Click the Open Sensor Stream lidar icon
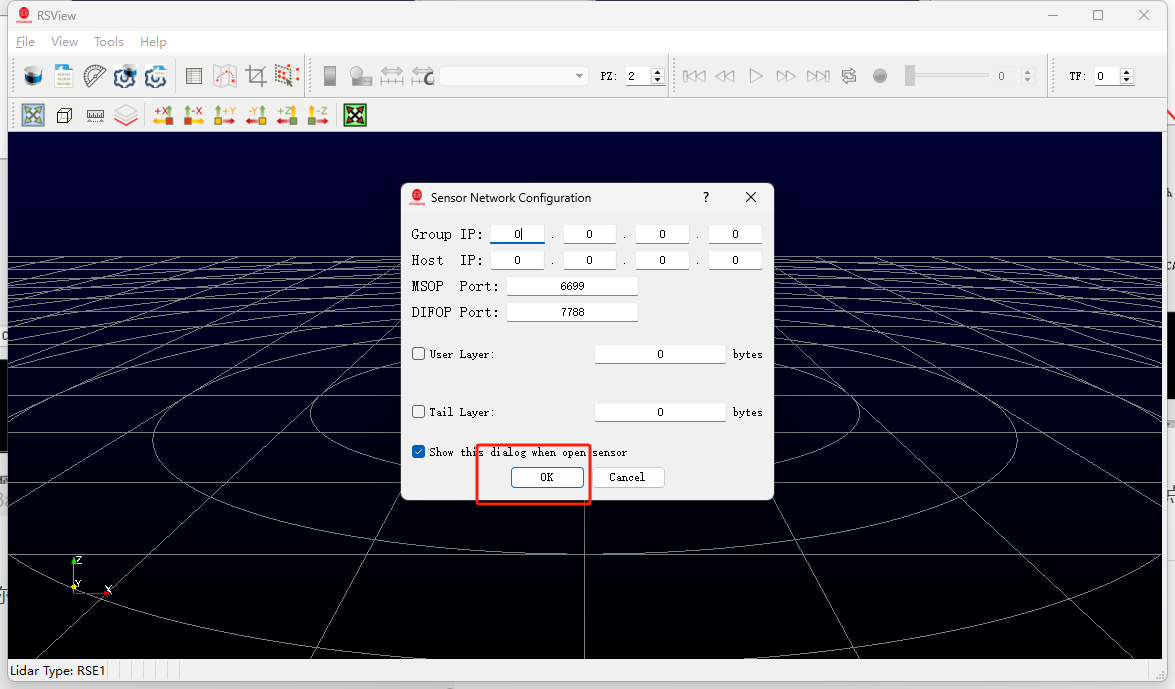 [x=33, y=76]
